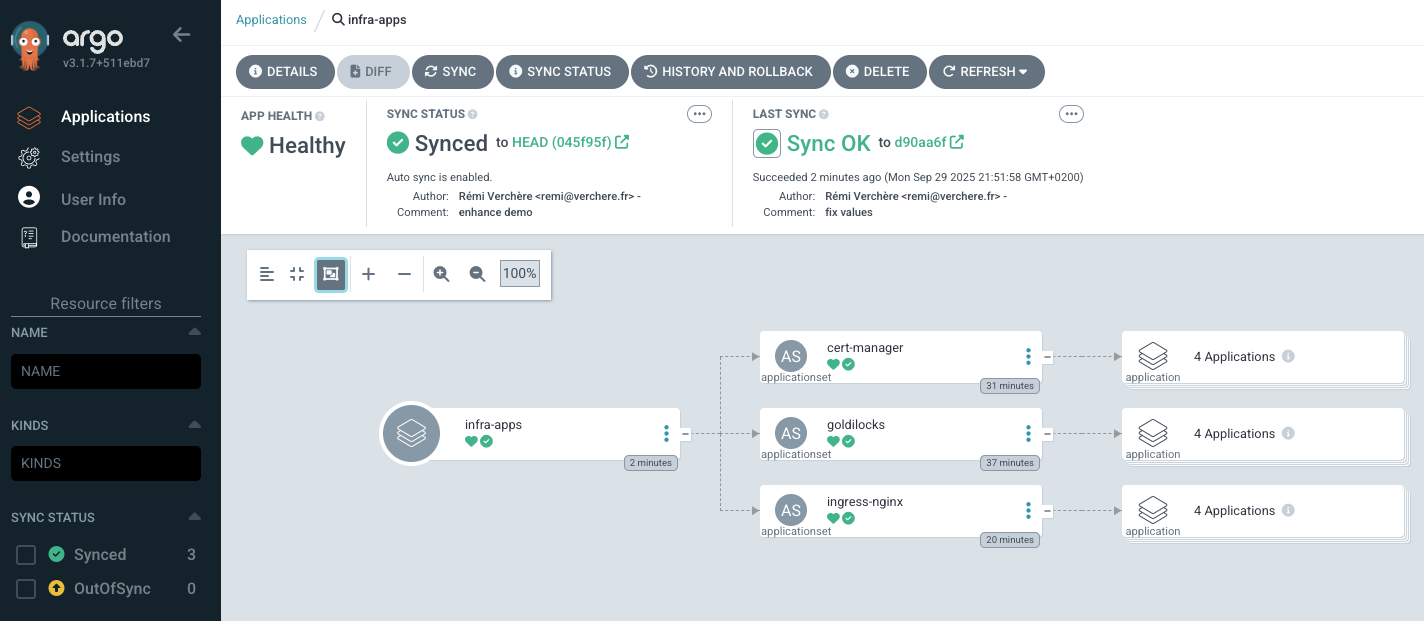Open the HEAD (045f95f) revision link

(x=561, y=142)
